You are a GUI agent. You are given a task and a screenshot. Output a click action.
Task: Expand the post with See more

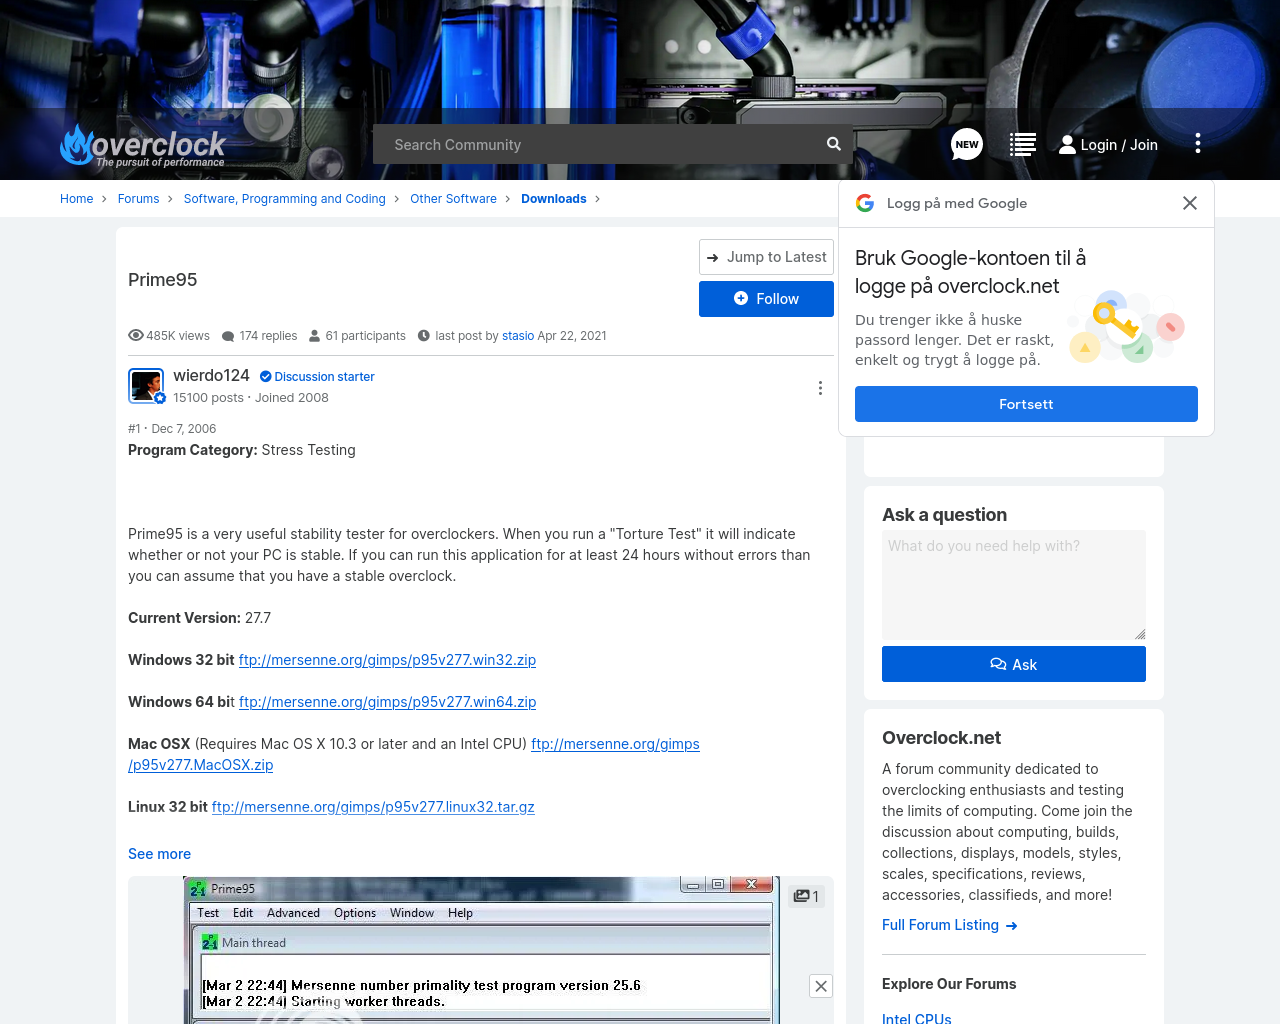[159, 854]
